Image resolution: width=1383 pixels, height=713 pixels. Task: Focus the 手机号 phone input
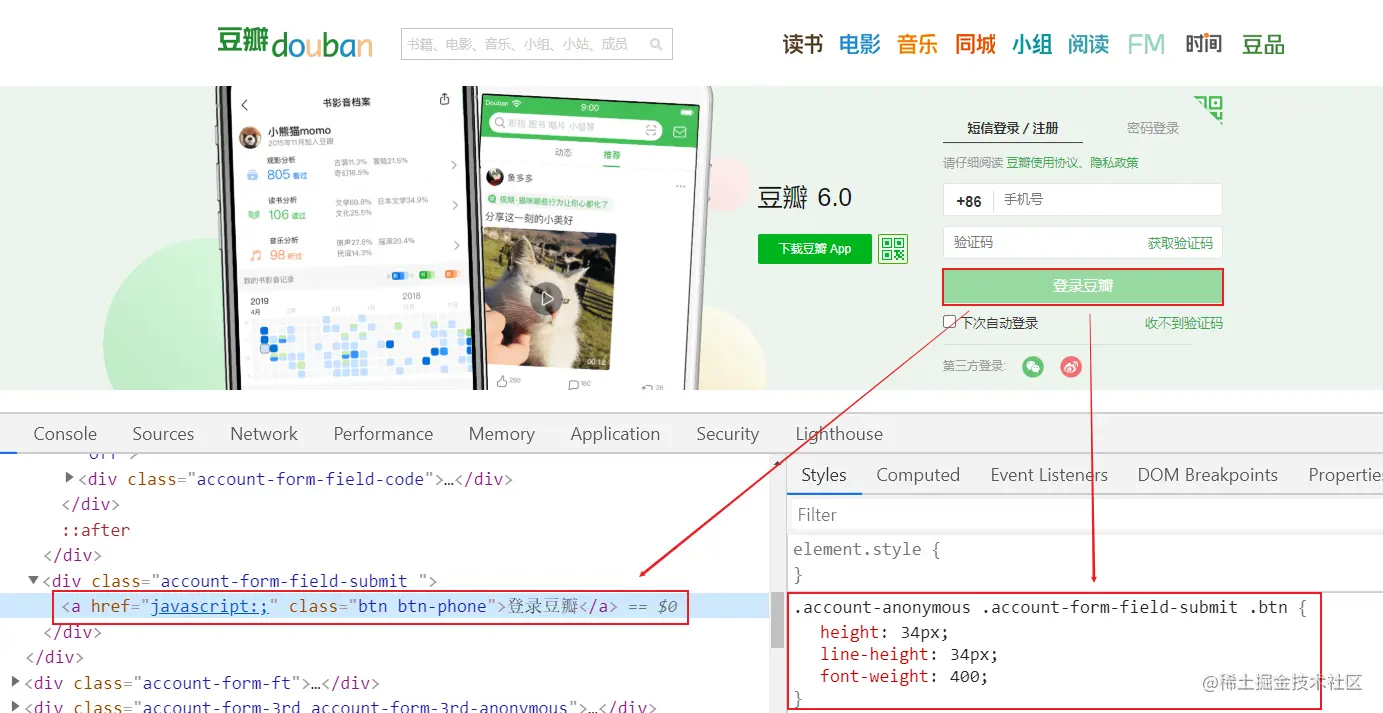click(1108, 200)
